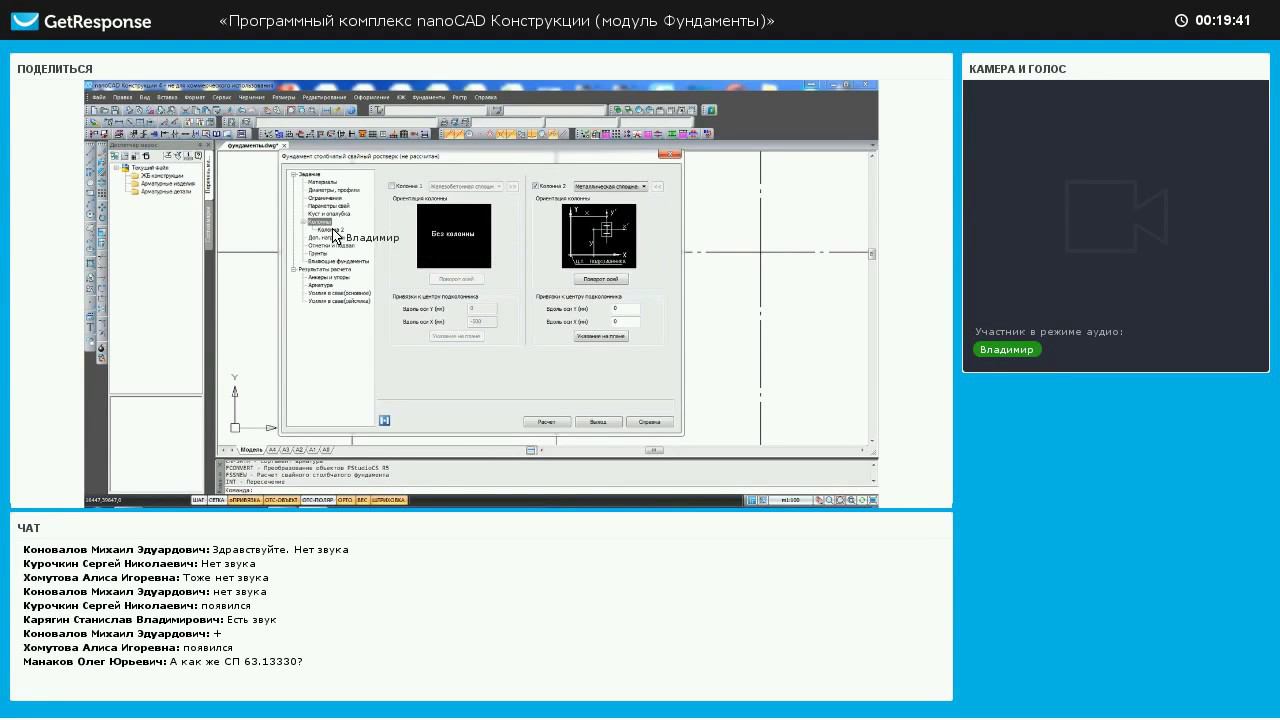Open the Правка menu
The height and width of the screenshot is (720, 1280).
[x=122, y=97]
